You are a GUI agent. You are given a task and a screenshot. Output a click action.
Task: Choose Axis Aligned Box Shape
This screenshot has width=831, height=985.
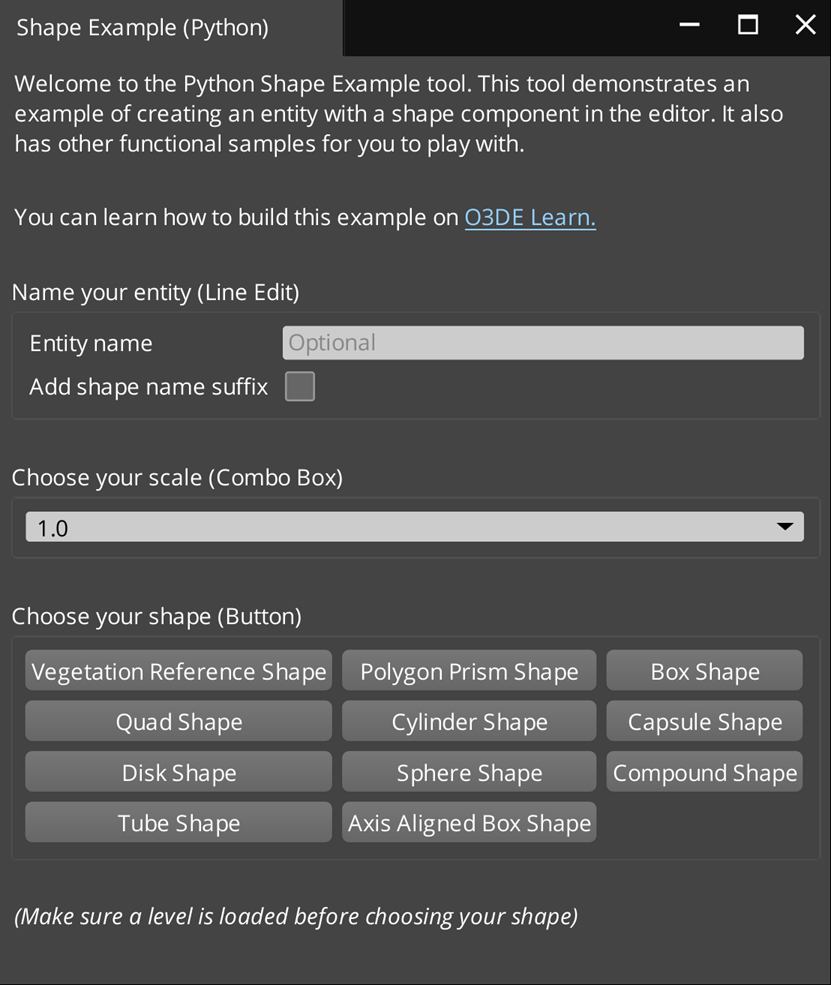(x=469, y=823)
